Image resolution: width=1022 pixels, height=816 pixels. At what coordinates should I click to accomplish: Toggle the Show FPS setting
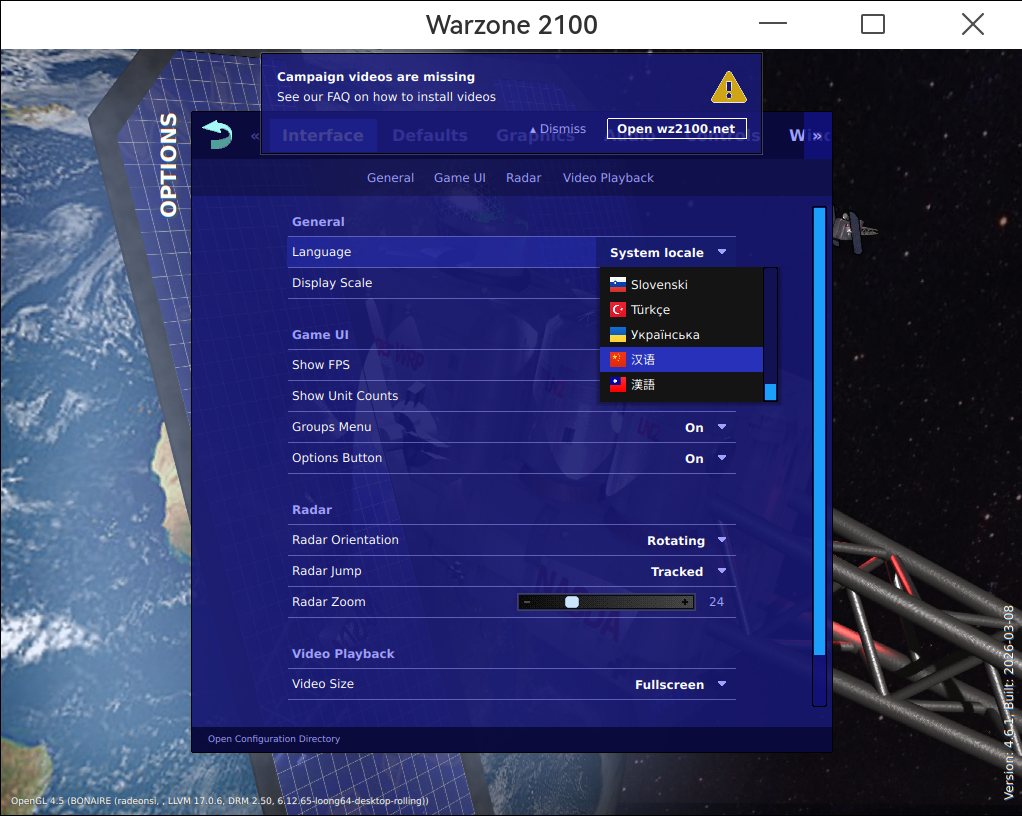point(320,364)
